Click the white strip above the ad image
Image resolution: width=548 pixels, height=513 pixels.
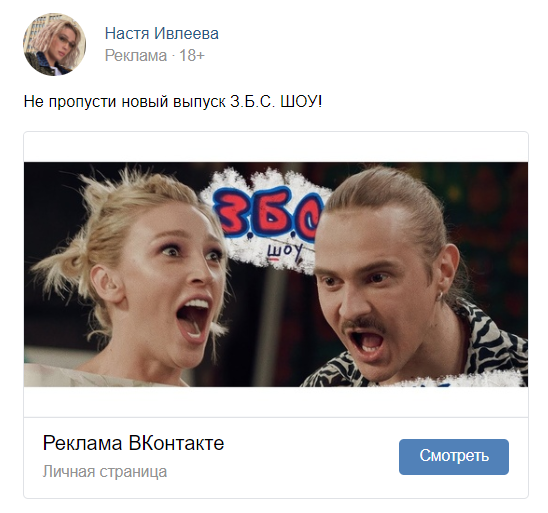coord(276,147)
